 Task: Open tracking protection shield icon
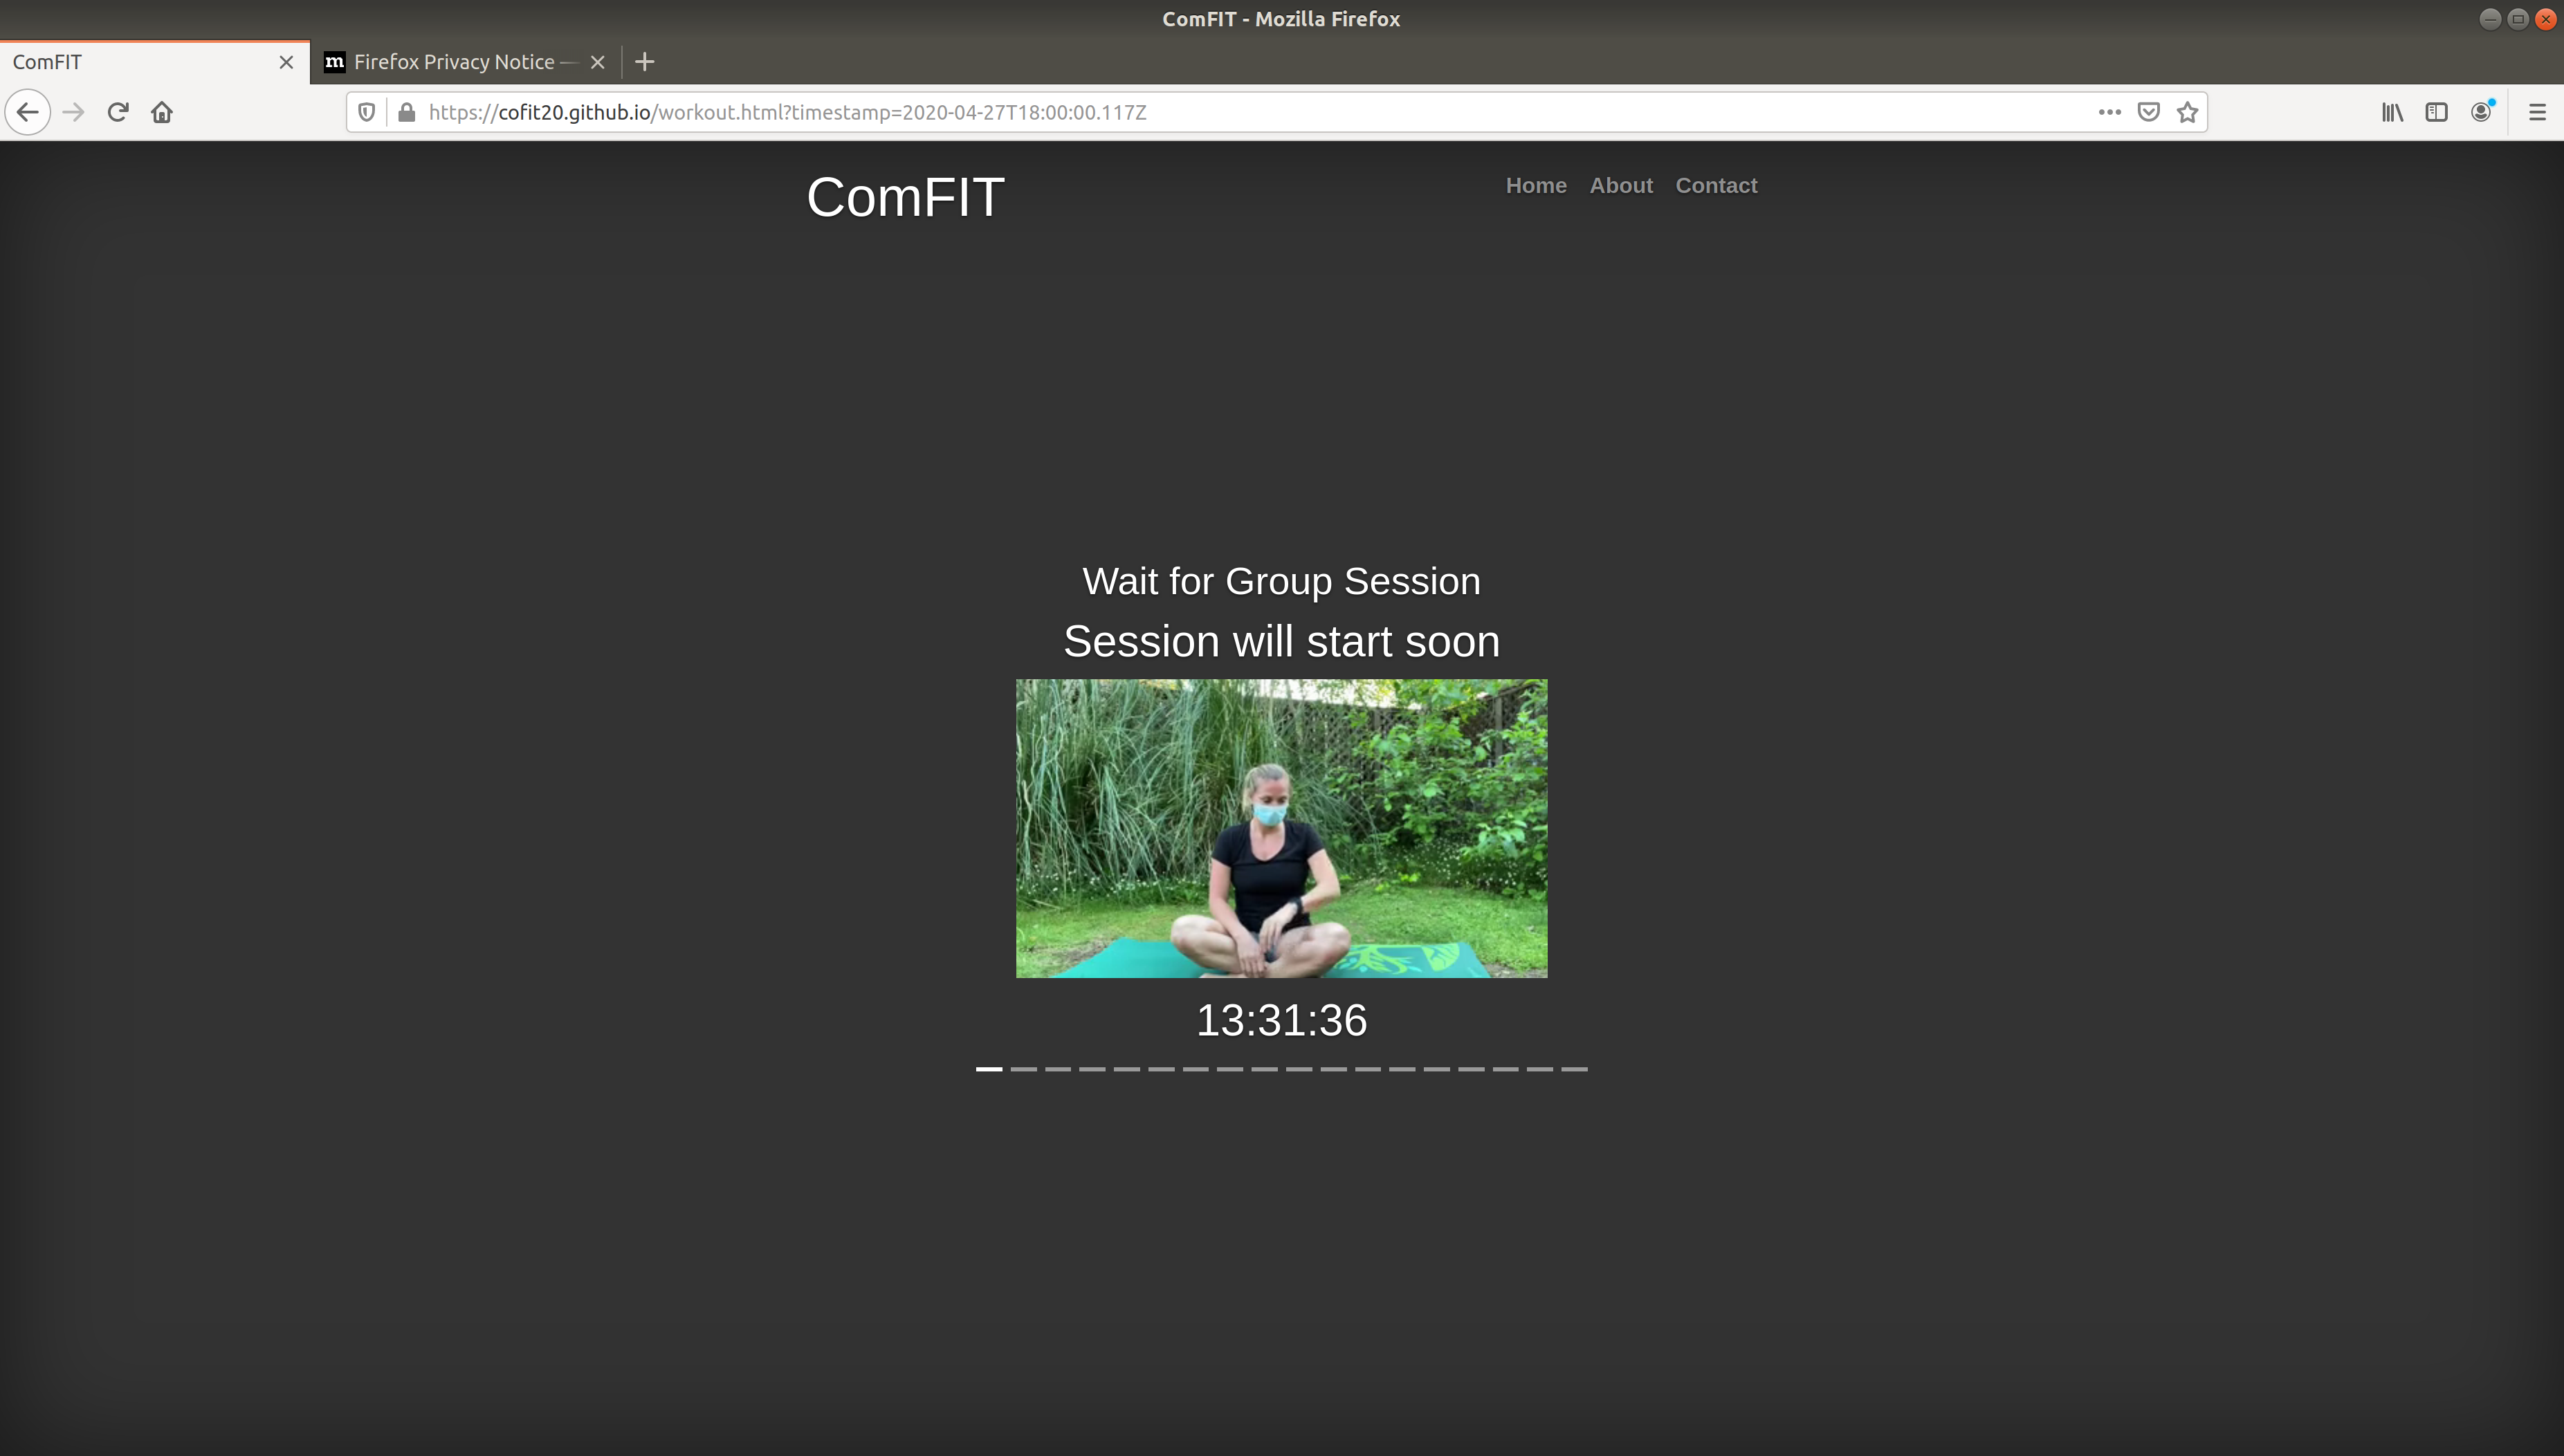(366, 112)
